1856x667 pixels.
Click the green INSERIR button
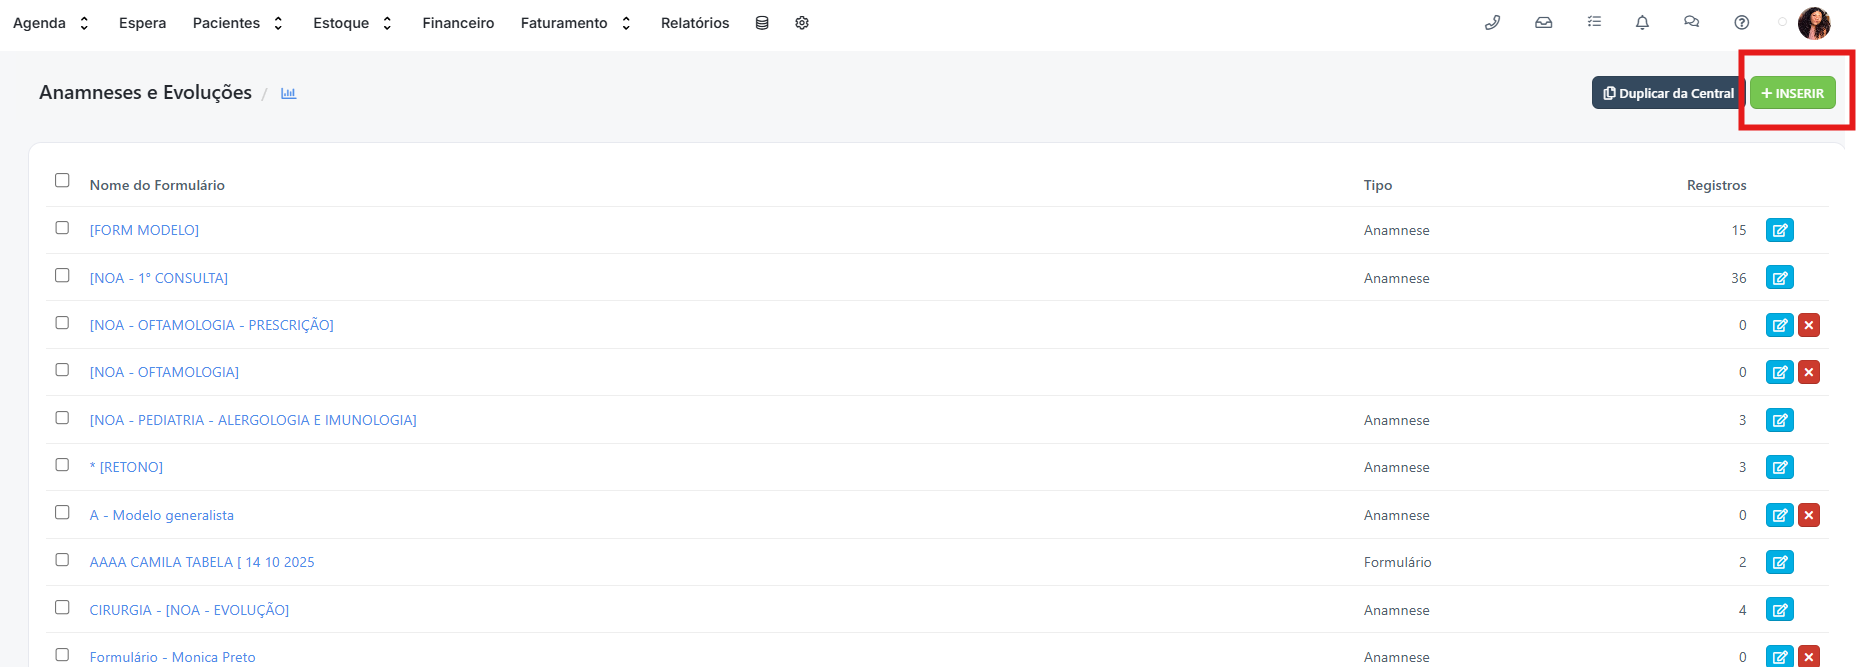click(x=1793, y=93)
